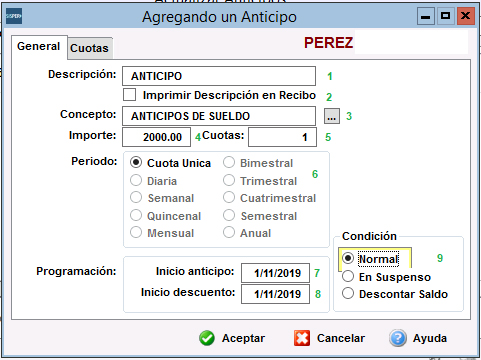Click the Descripción label
The width and height of the screenshot is (481, 360).
(x=82, y=74)
